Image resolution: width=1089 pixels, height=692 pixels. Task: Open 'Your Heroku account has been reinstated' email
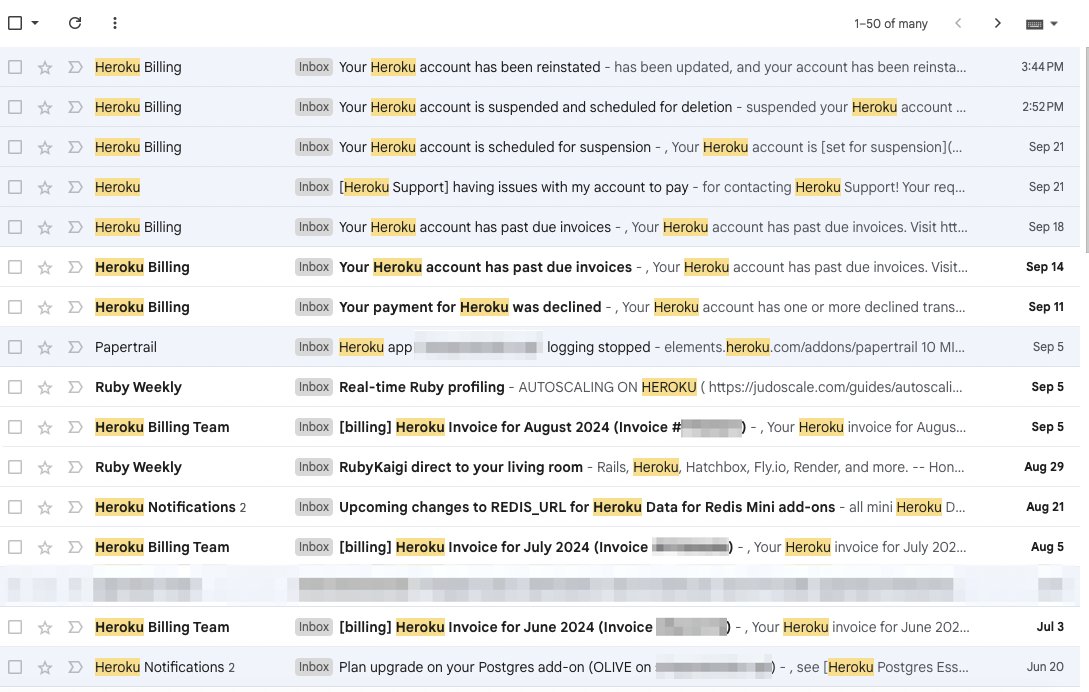[x=469, y=67]
